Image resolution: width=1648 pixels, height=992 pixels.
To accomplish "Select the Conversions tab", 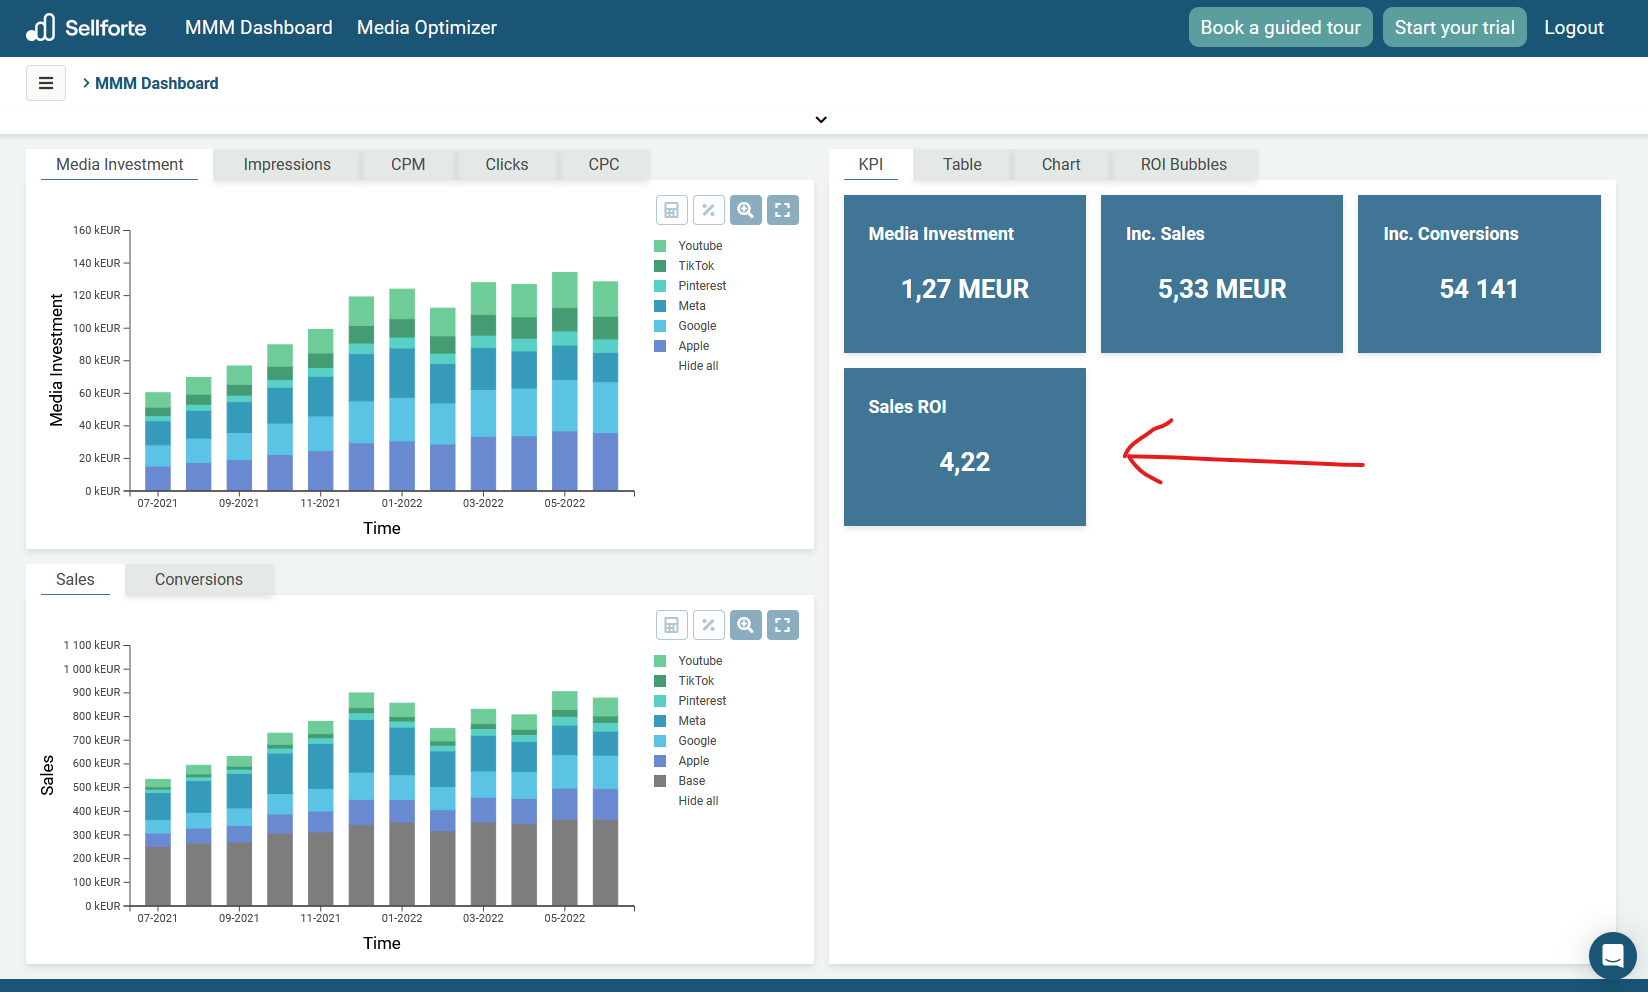I will (x=198, y=580).
